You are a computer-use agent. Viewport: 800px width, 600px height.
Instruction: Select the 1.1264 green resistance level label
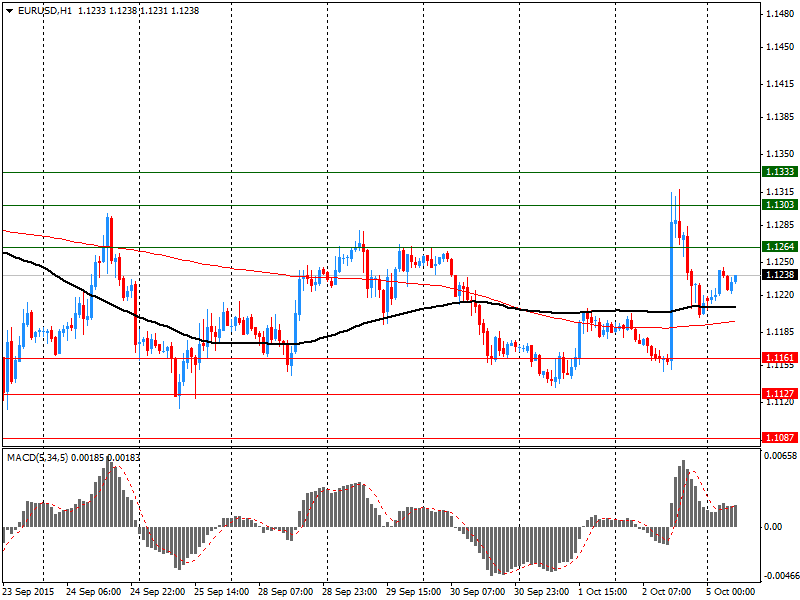pyautogui.click(x=780, y=247)
